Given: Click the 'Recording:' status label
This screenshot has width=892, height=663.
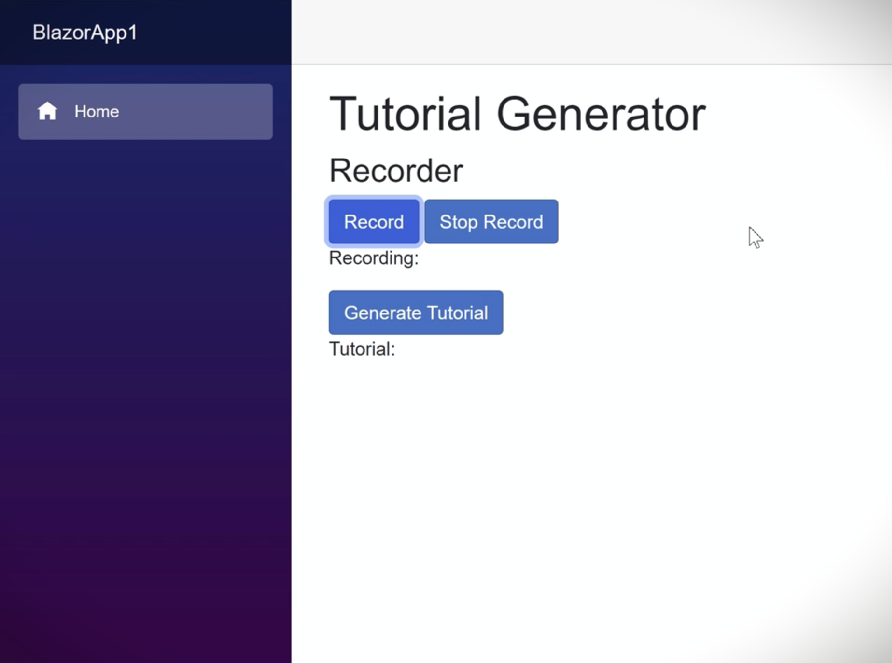Looking at the screenshot, I should point(374,258).
